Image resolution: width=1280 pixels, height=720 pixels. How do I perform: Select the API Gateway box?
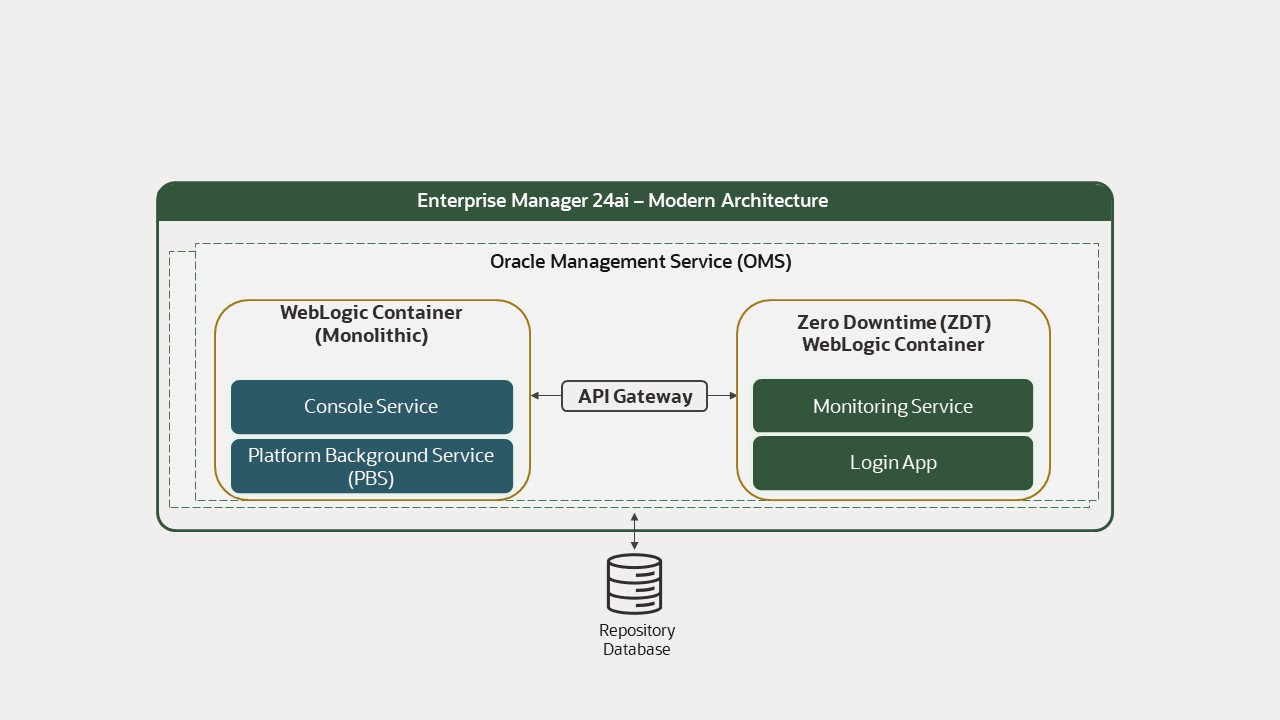[x=635, y=396]
